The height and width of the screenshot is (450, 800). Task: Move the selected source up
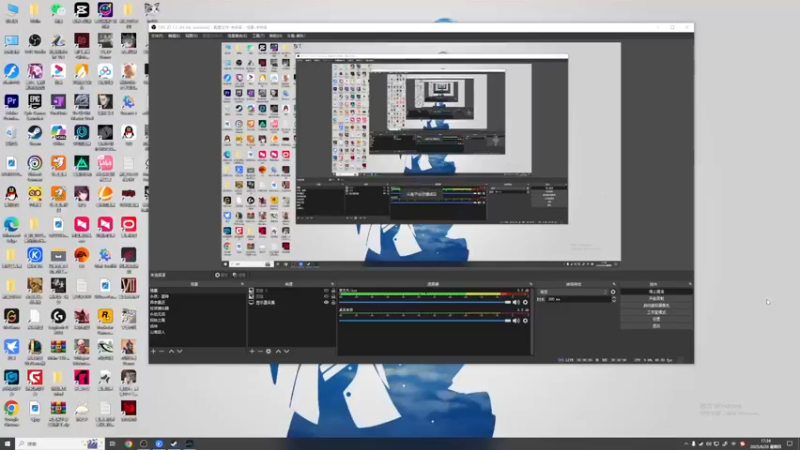(x=279, y=352)
